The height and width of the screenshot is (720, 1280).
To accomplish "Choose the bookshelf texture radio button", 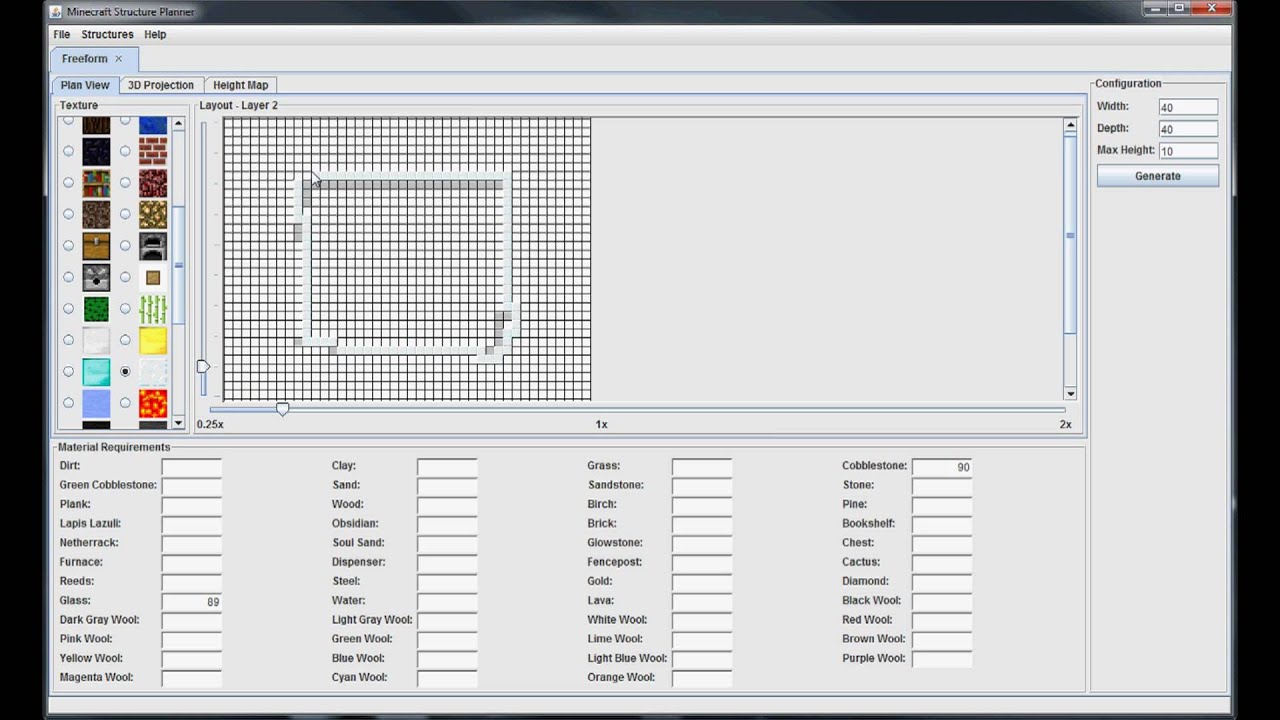I will click(68, 183).
